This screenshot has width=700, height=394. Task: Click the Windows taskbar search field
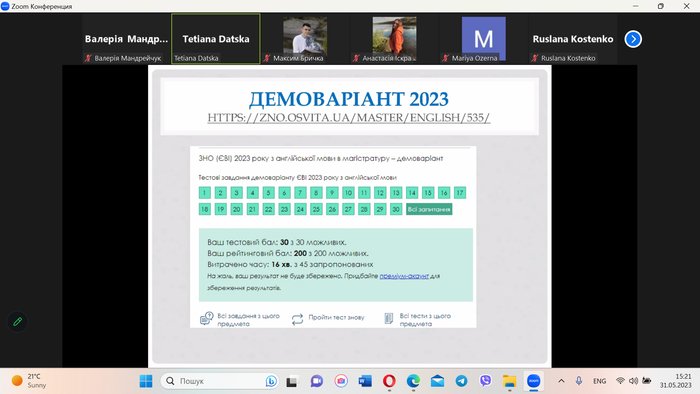pyautogui.click(x=219, y=381)
